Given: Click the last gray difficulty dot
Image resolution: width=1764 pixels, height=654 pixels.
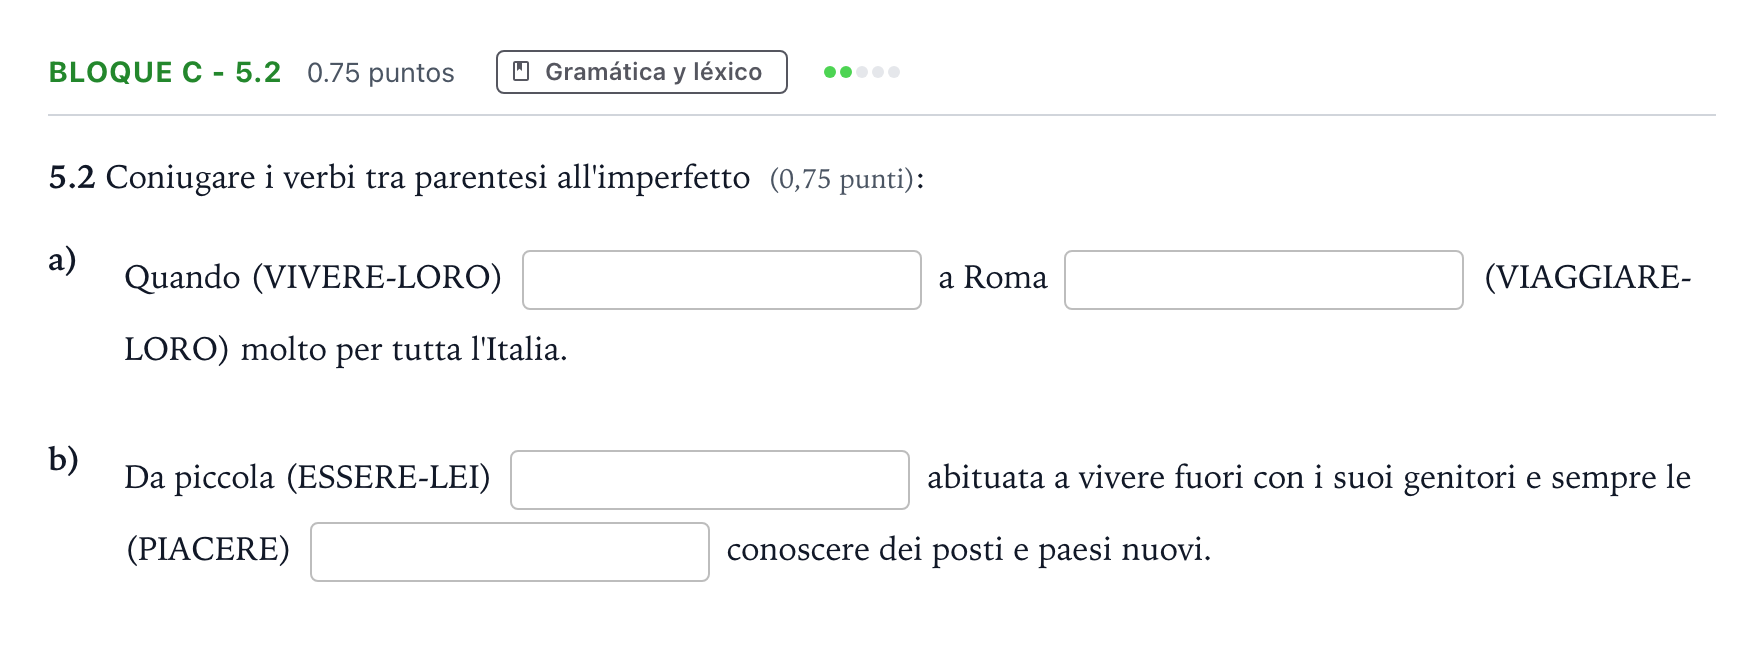Looking at the screenshot, I should coord(894,72).
